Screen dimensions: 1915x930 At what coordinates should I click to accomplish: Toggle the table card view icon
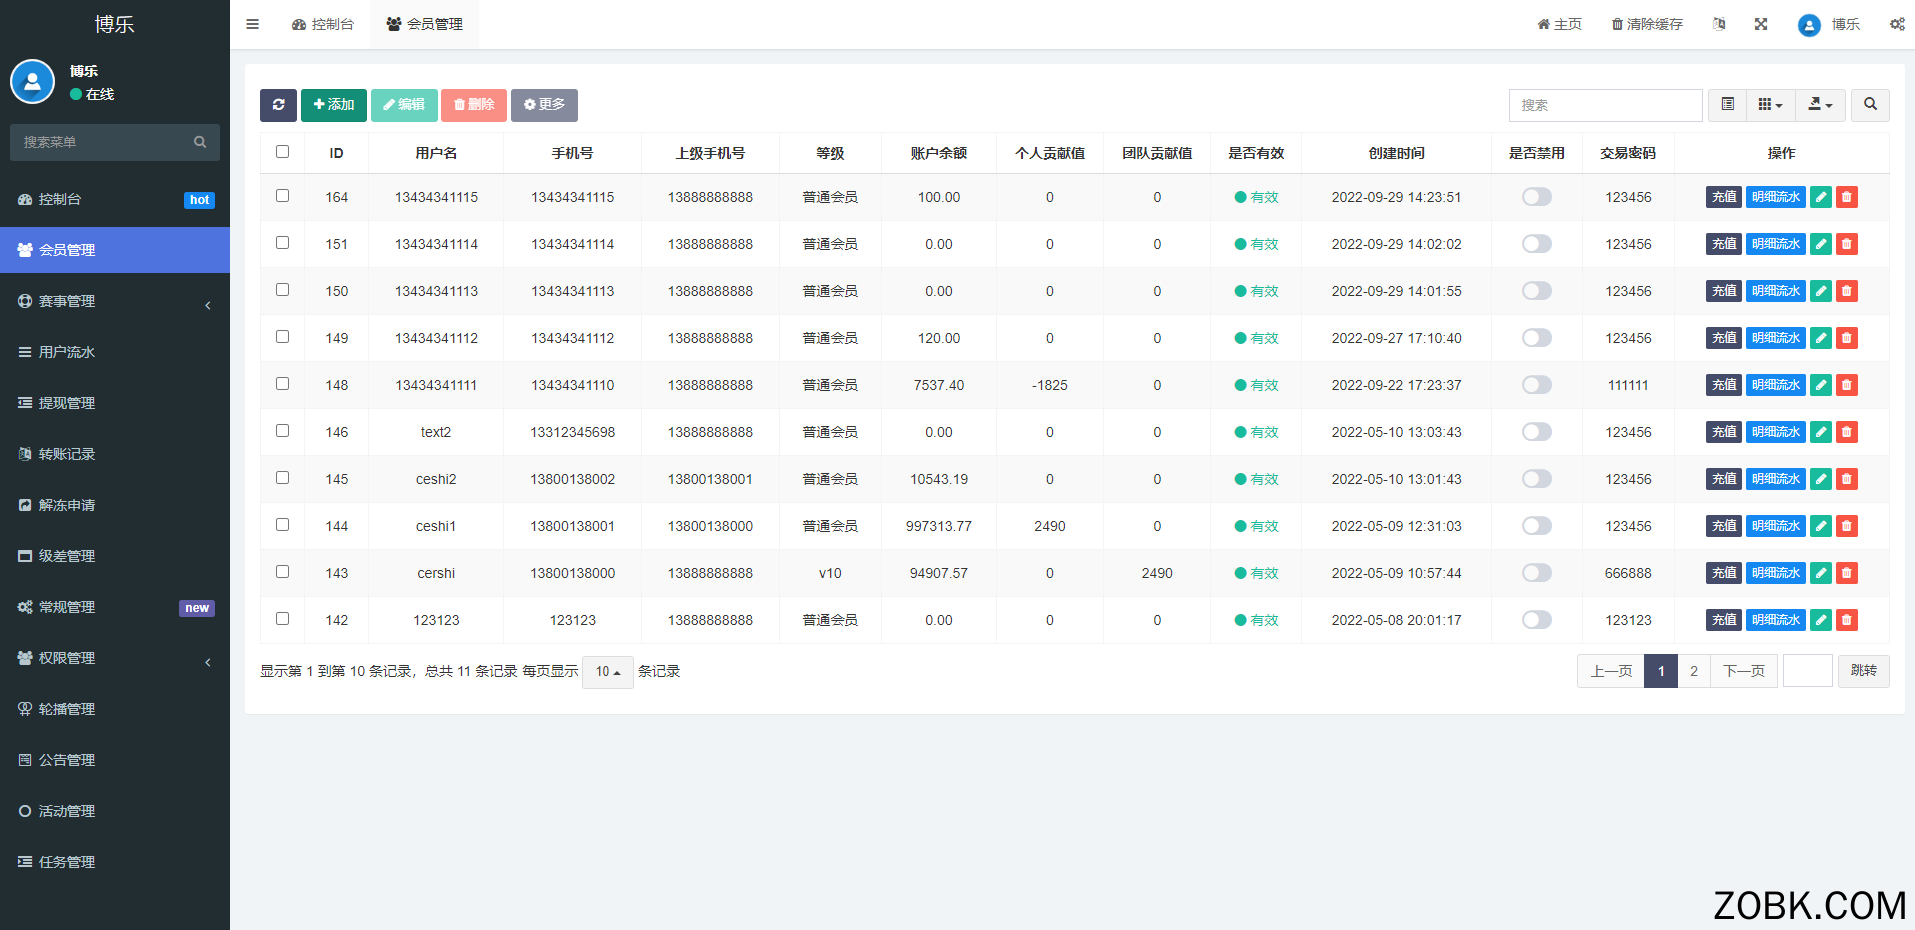(x=1727, y=105)
